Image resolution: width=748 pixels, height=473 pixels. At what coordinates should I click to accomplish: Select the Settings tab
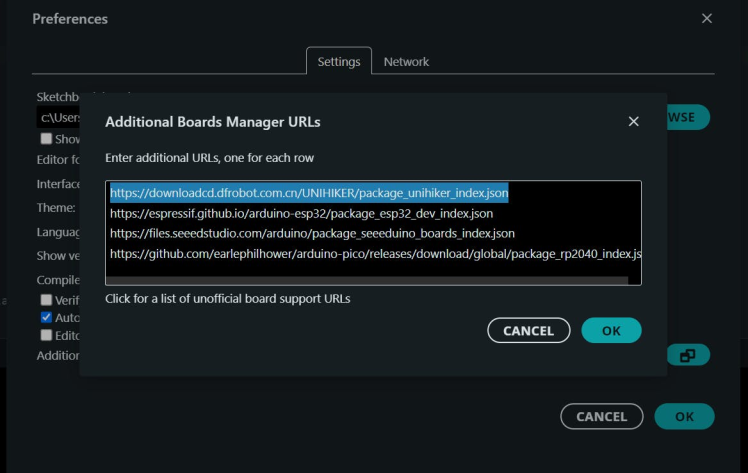338,61
